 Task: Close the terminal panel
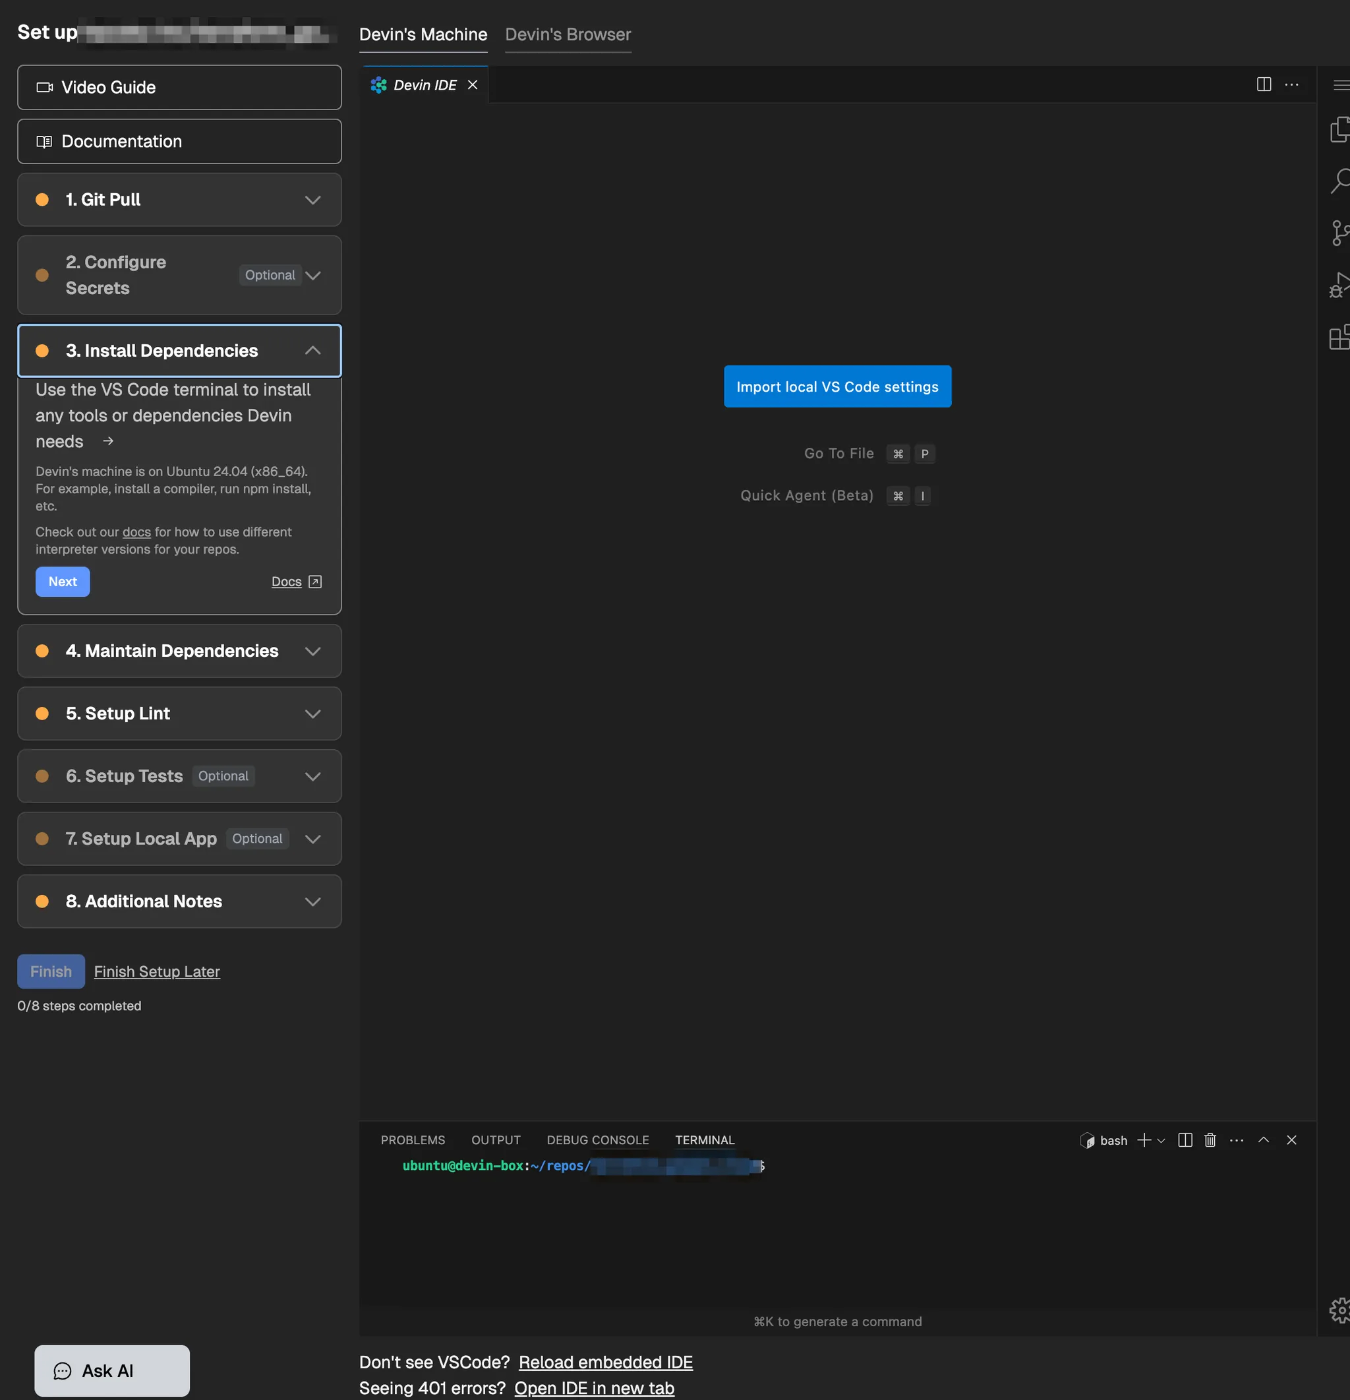coord(1292,1140)
